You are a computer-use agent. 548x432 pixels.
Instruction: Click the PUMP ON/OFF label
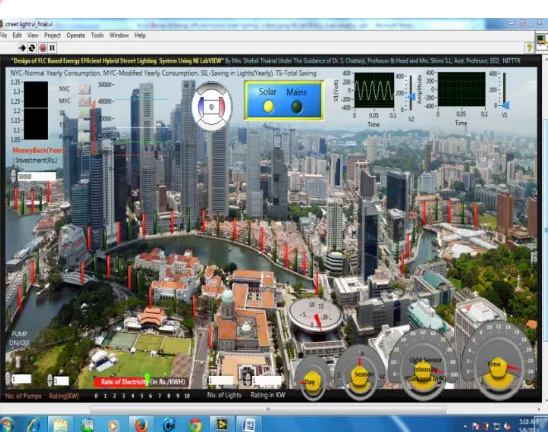tap(19, 338)
